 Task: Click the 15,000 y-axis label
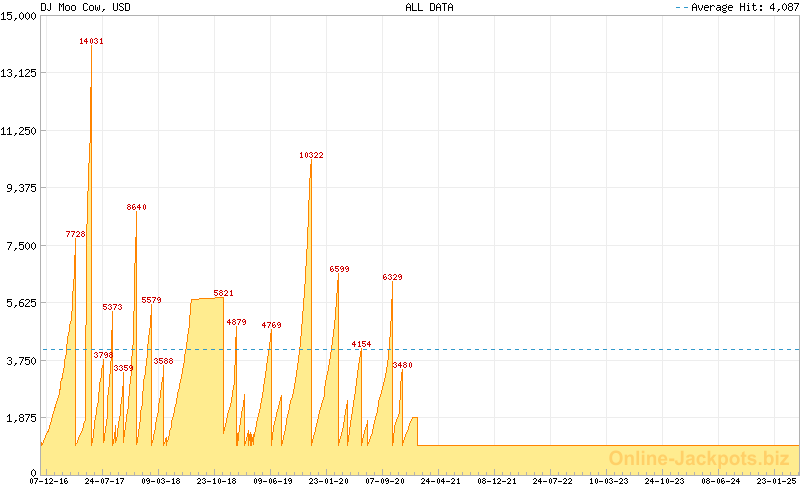click(20, 16)
